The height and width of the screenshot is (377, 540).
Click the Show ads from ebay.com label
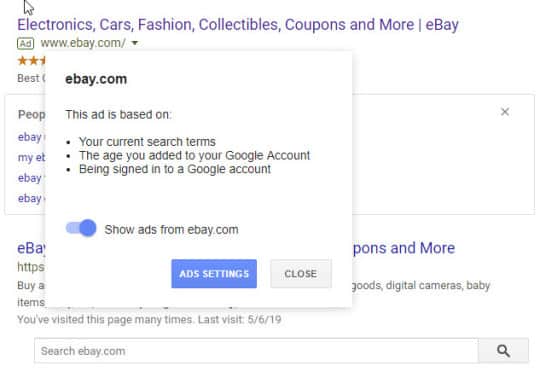pos(172,230)
